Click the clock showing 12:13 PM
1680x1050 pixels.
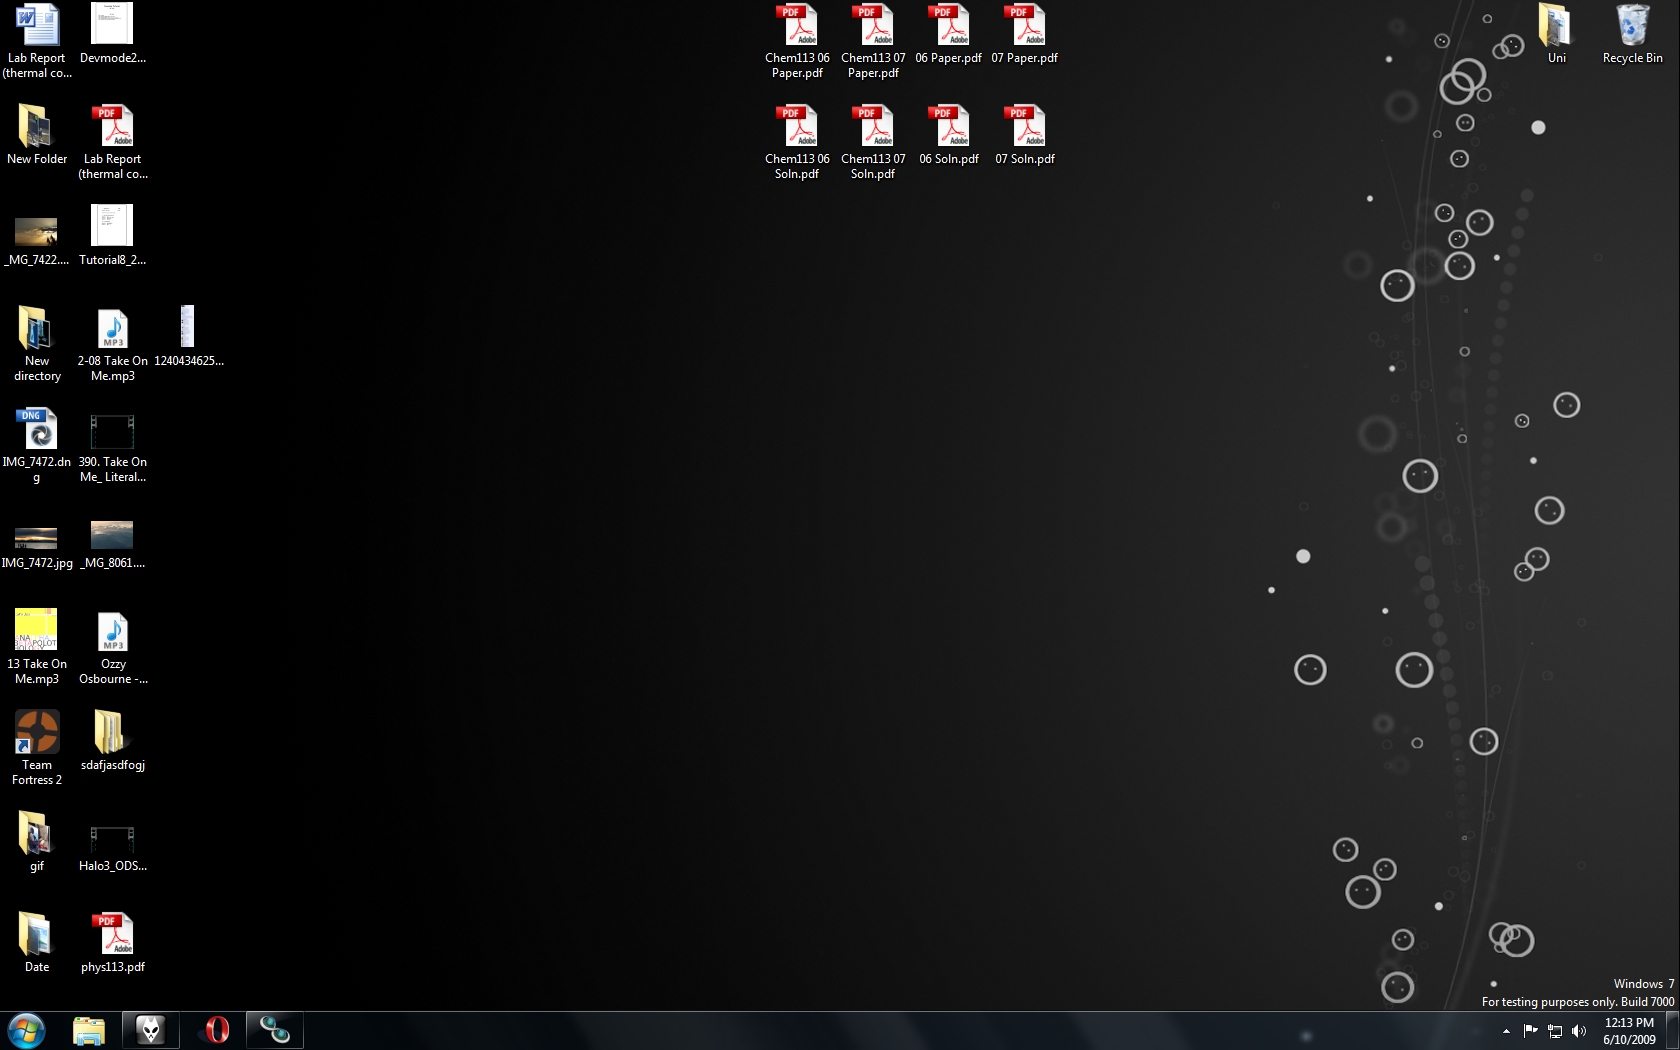(1629, 1031)
